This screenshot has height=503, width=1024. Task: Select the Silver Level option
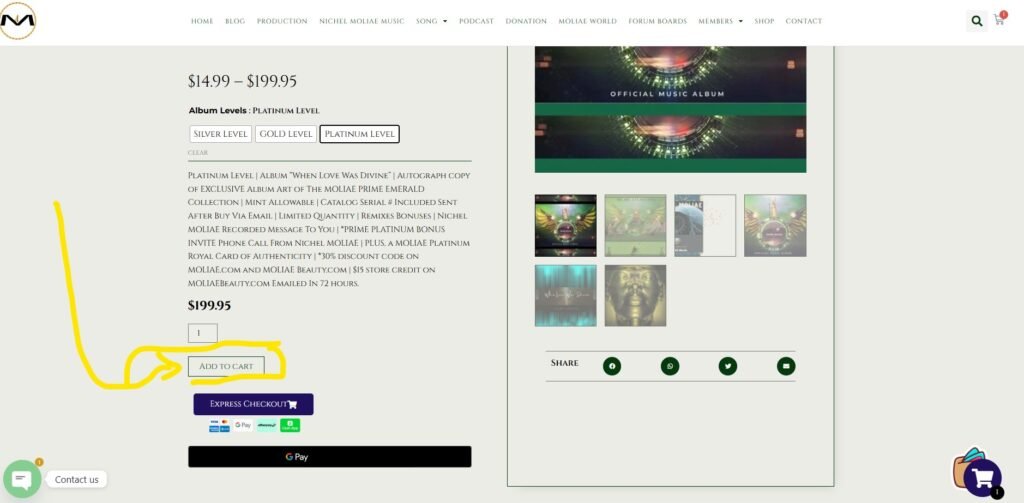220,134
